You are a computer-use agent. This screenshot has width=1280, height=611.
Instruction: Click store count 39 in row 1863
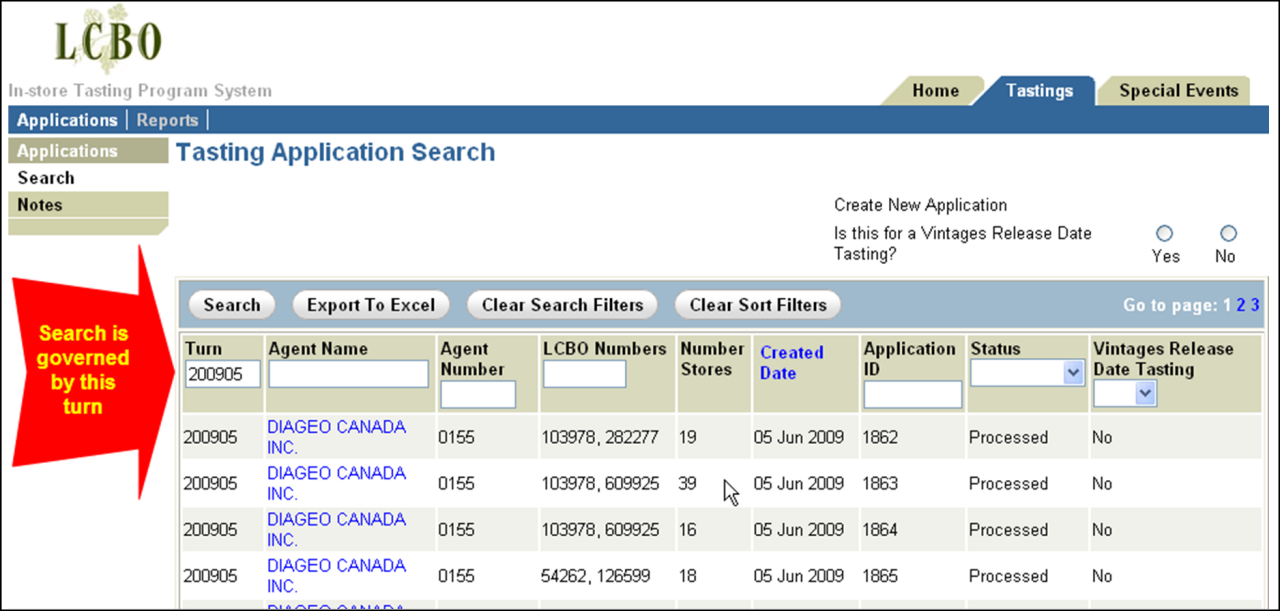[688, 484]
